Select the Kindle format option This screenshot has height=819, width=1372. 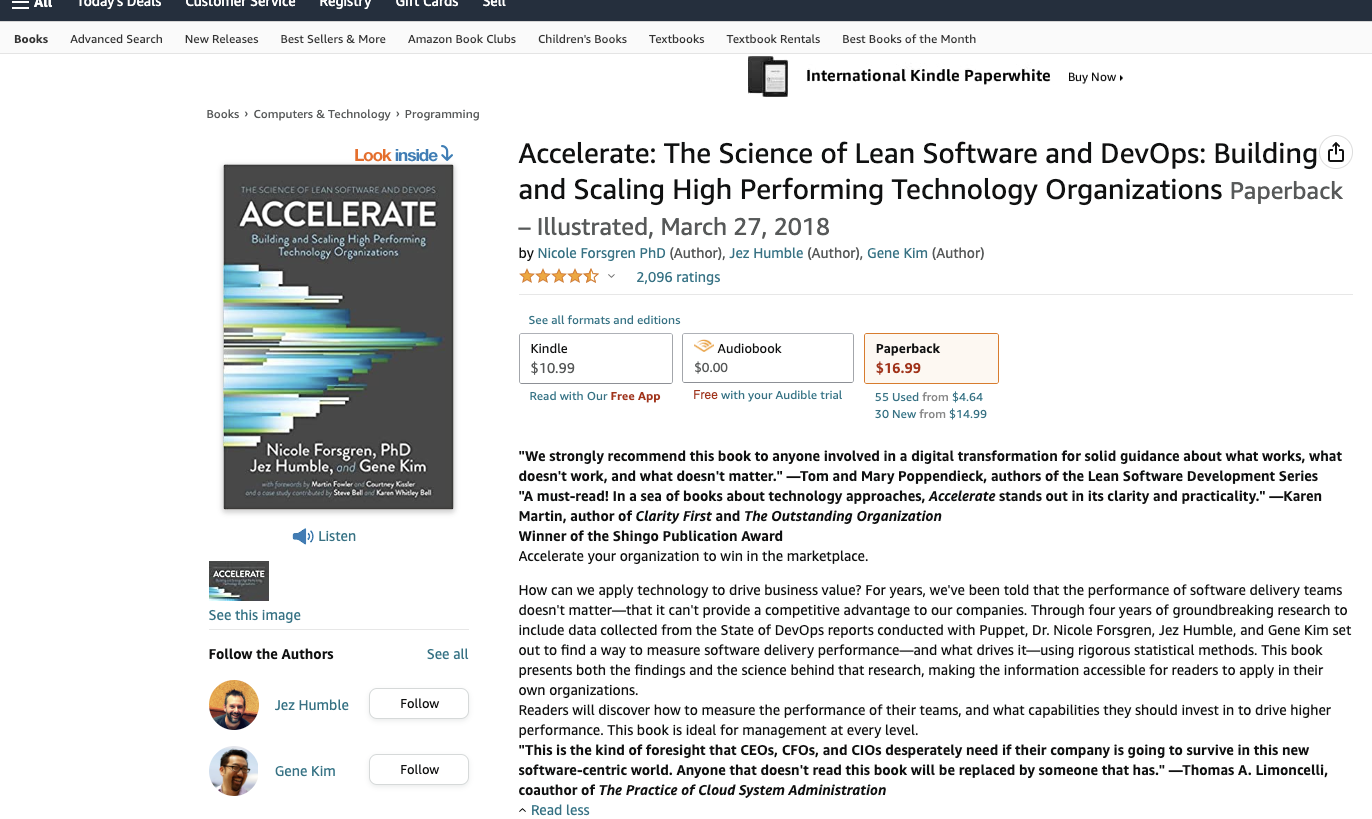(595, 358)
